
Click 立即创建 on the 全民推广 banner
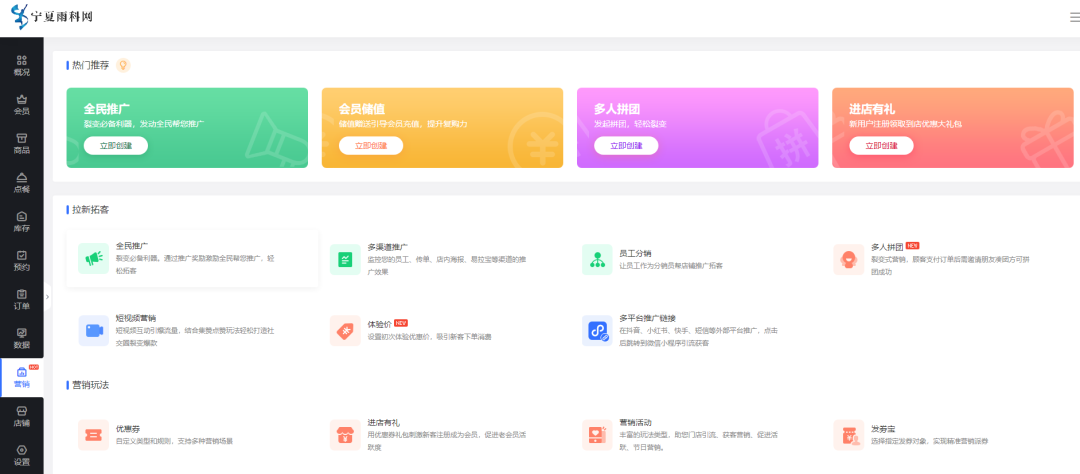116,145
